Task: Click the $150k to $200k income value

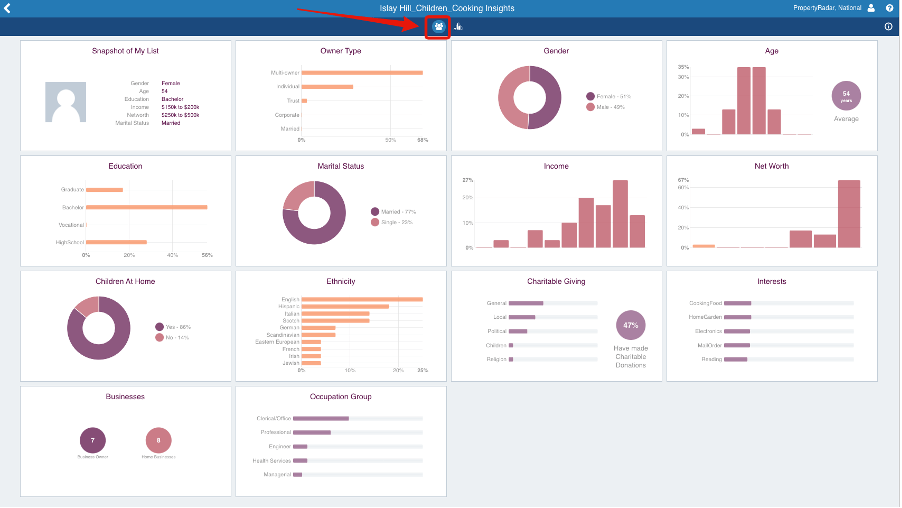Action: [180, 107]
